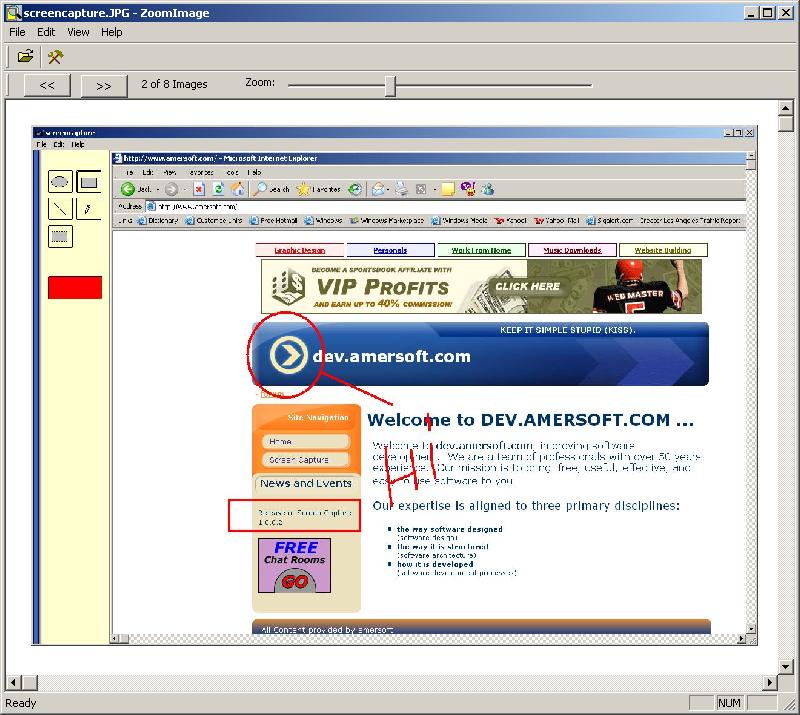
Task: Go to previous image with << button
Action: point(47,85)
